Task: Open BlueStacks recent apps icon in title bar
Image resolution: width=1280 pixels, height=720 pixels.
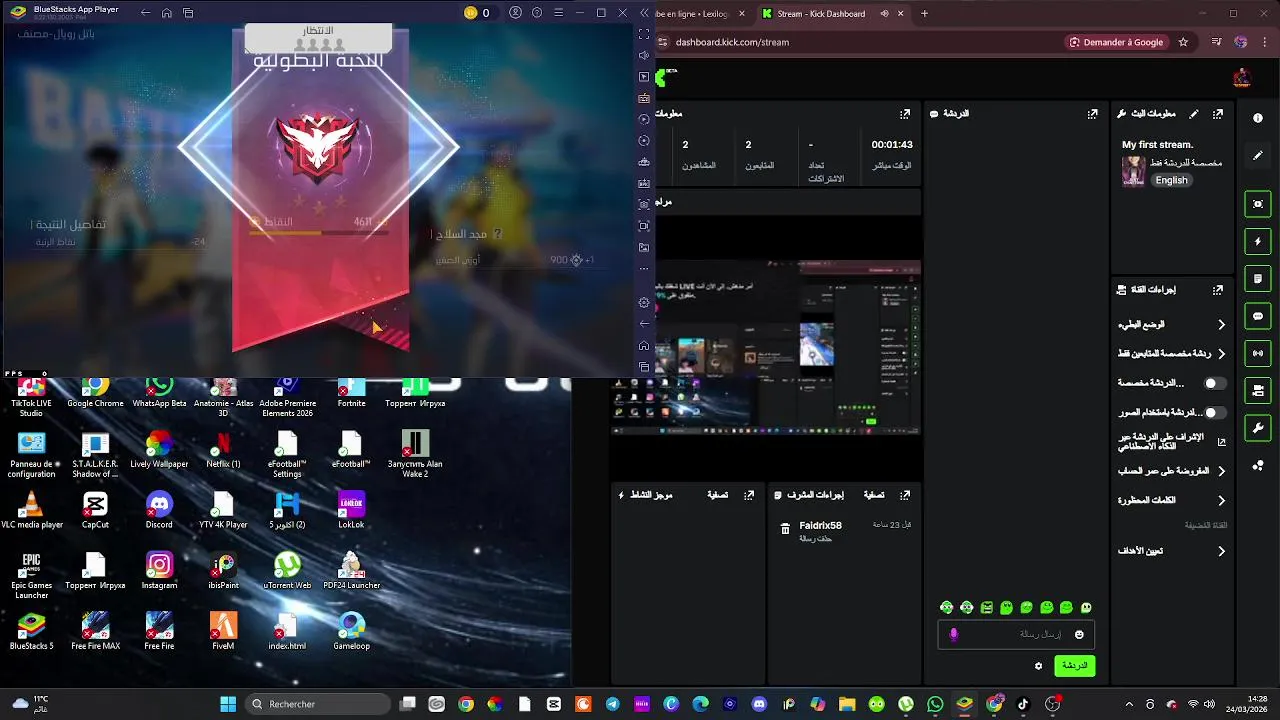Action: pyautogui.click(x=188, y=13)
